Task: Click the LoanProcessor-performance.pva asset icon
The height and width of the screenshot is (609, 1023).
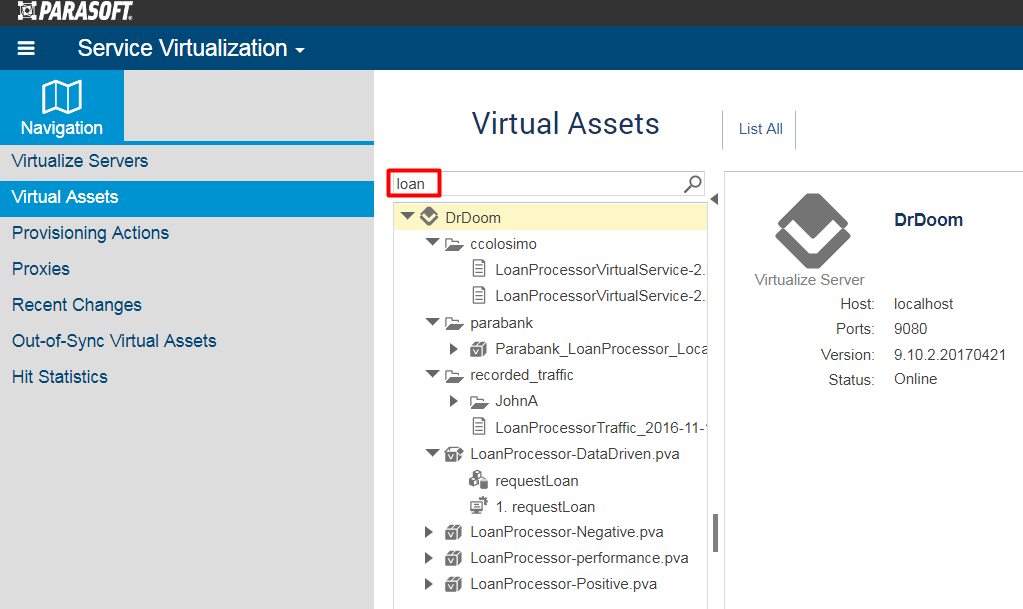Action: click(453, 558)
